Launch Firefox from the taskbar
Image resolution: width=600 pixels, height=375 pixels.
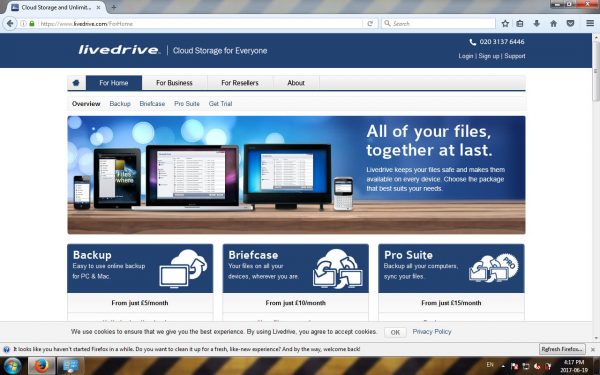pos(41,366)
